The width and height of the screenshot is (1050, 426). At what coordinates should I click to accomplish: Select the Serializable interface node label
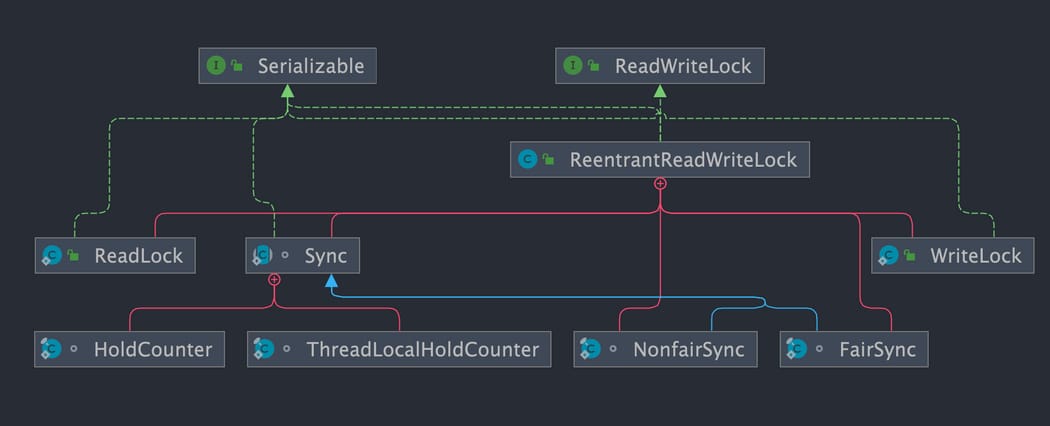(x=311, y=66)
